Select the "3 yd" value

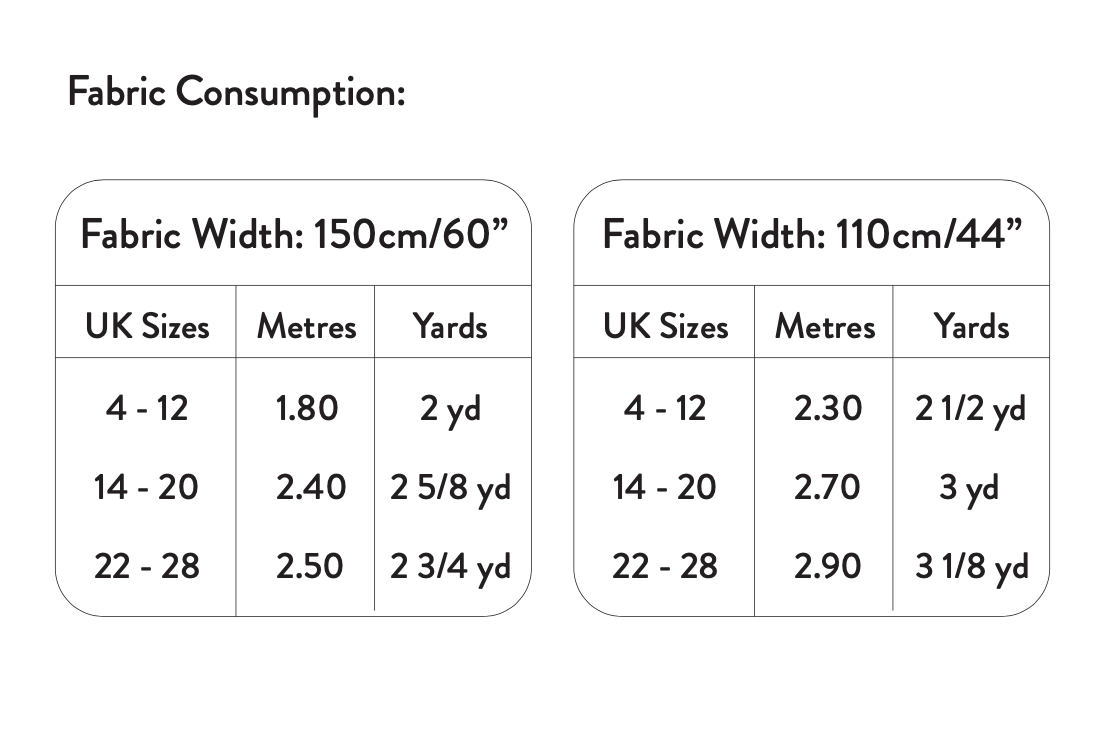(969, 488)
